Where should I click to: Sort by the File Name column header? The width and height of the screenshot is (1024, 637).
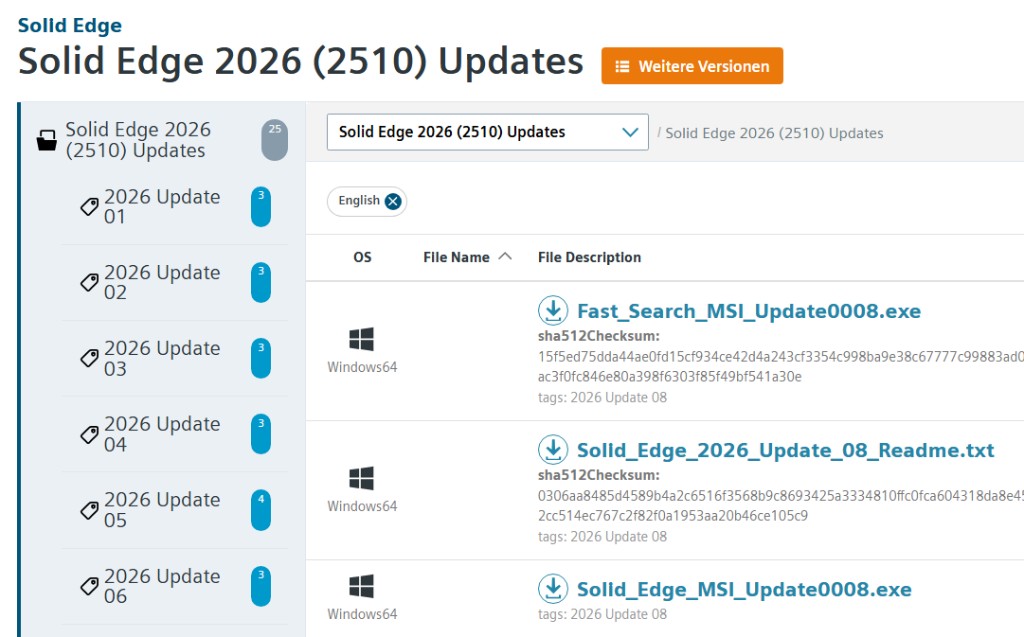coord(456,257)
